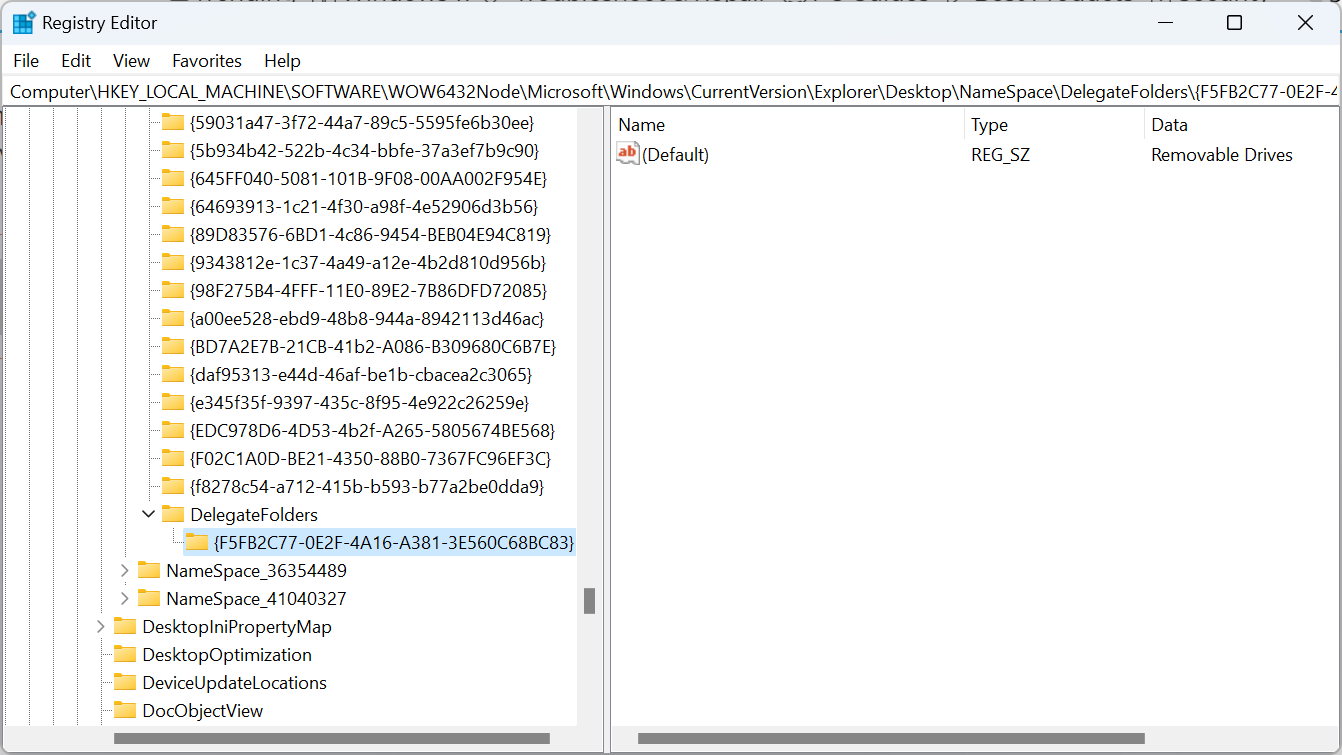
Task: Open the File menu
Action: [x=27, y=61]
